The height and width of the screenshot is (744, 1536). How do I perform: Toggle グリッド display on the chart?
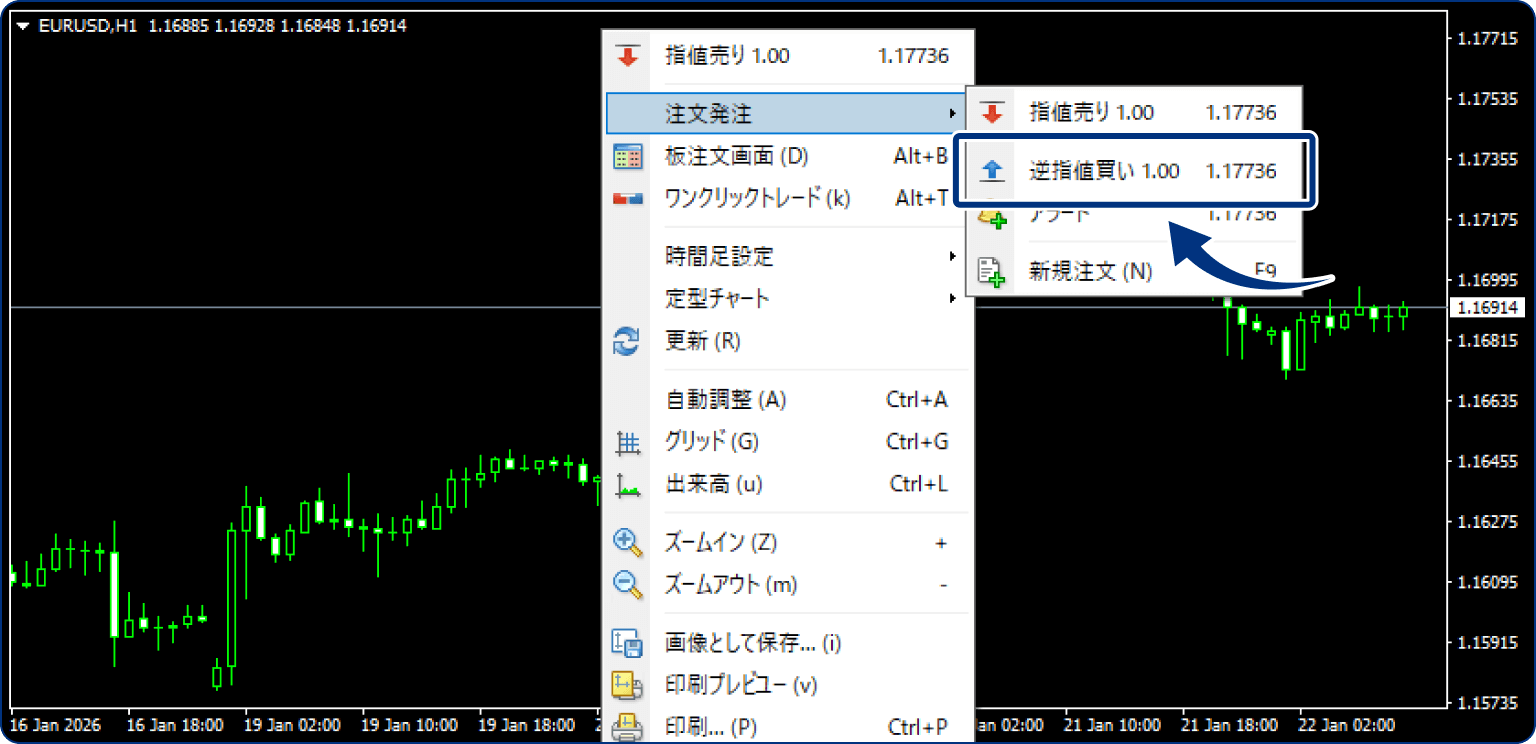(x=710, y=442)
